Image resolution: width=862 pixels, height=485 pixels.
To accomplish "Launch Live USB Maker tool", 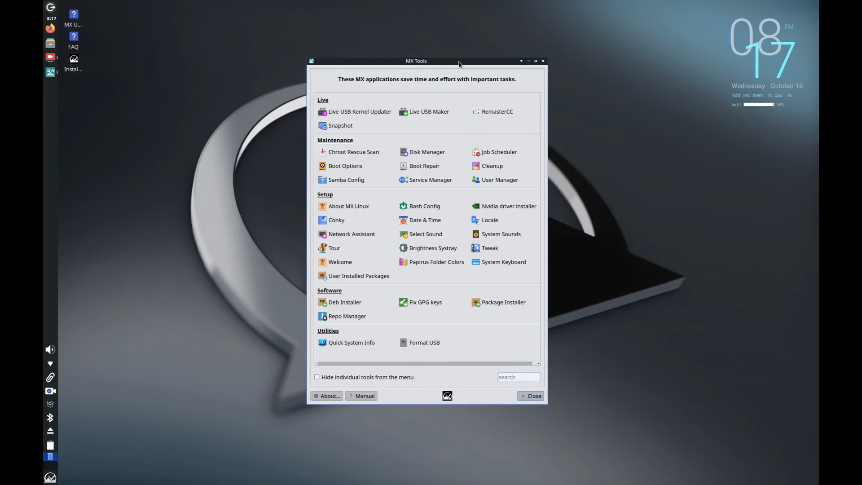I will pyautogui.click(x=424, y=112).
